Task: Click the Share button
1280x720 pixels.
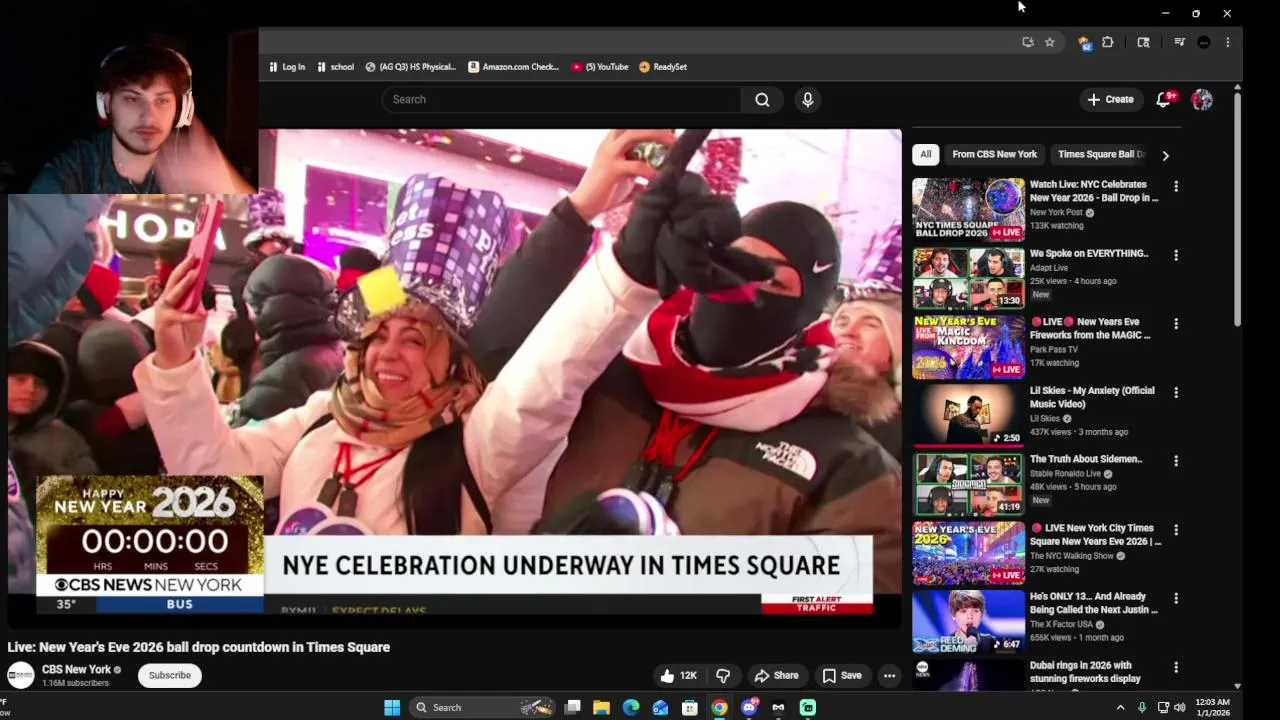Action: 776,676
